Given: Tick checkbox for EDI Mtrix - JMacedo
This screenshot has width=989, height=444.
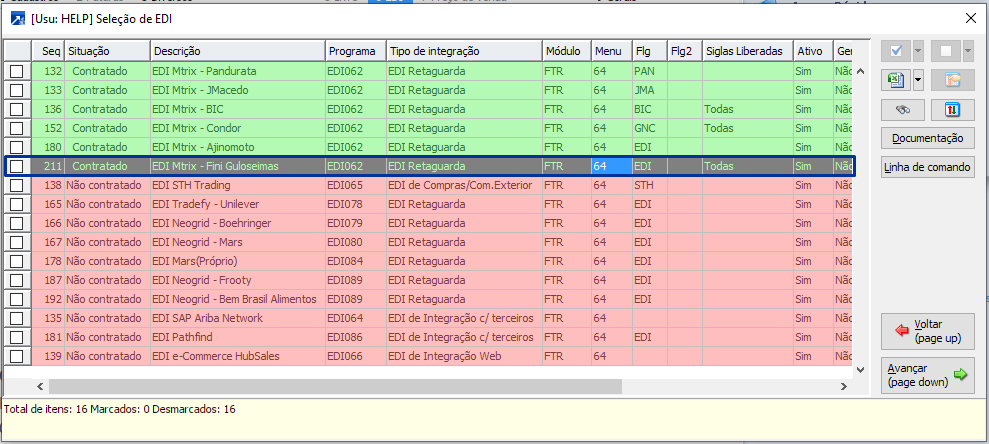Looking at the screenshot, I should pyautogui.click(x=17, y=90).
